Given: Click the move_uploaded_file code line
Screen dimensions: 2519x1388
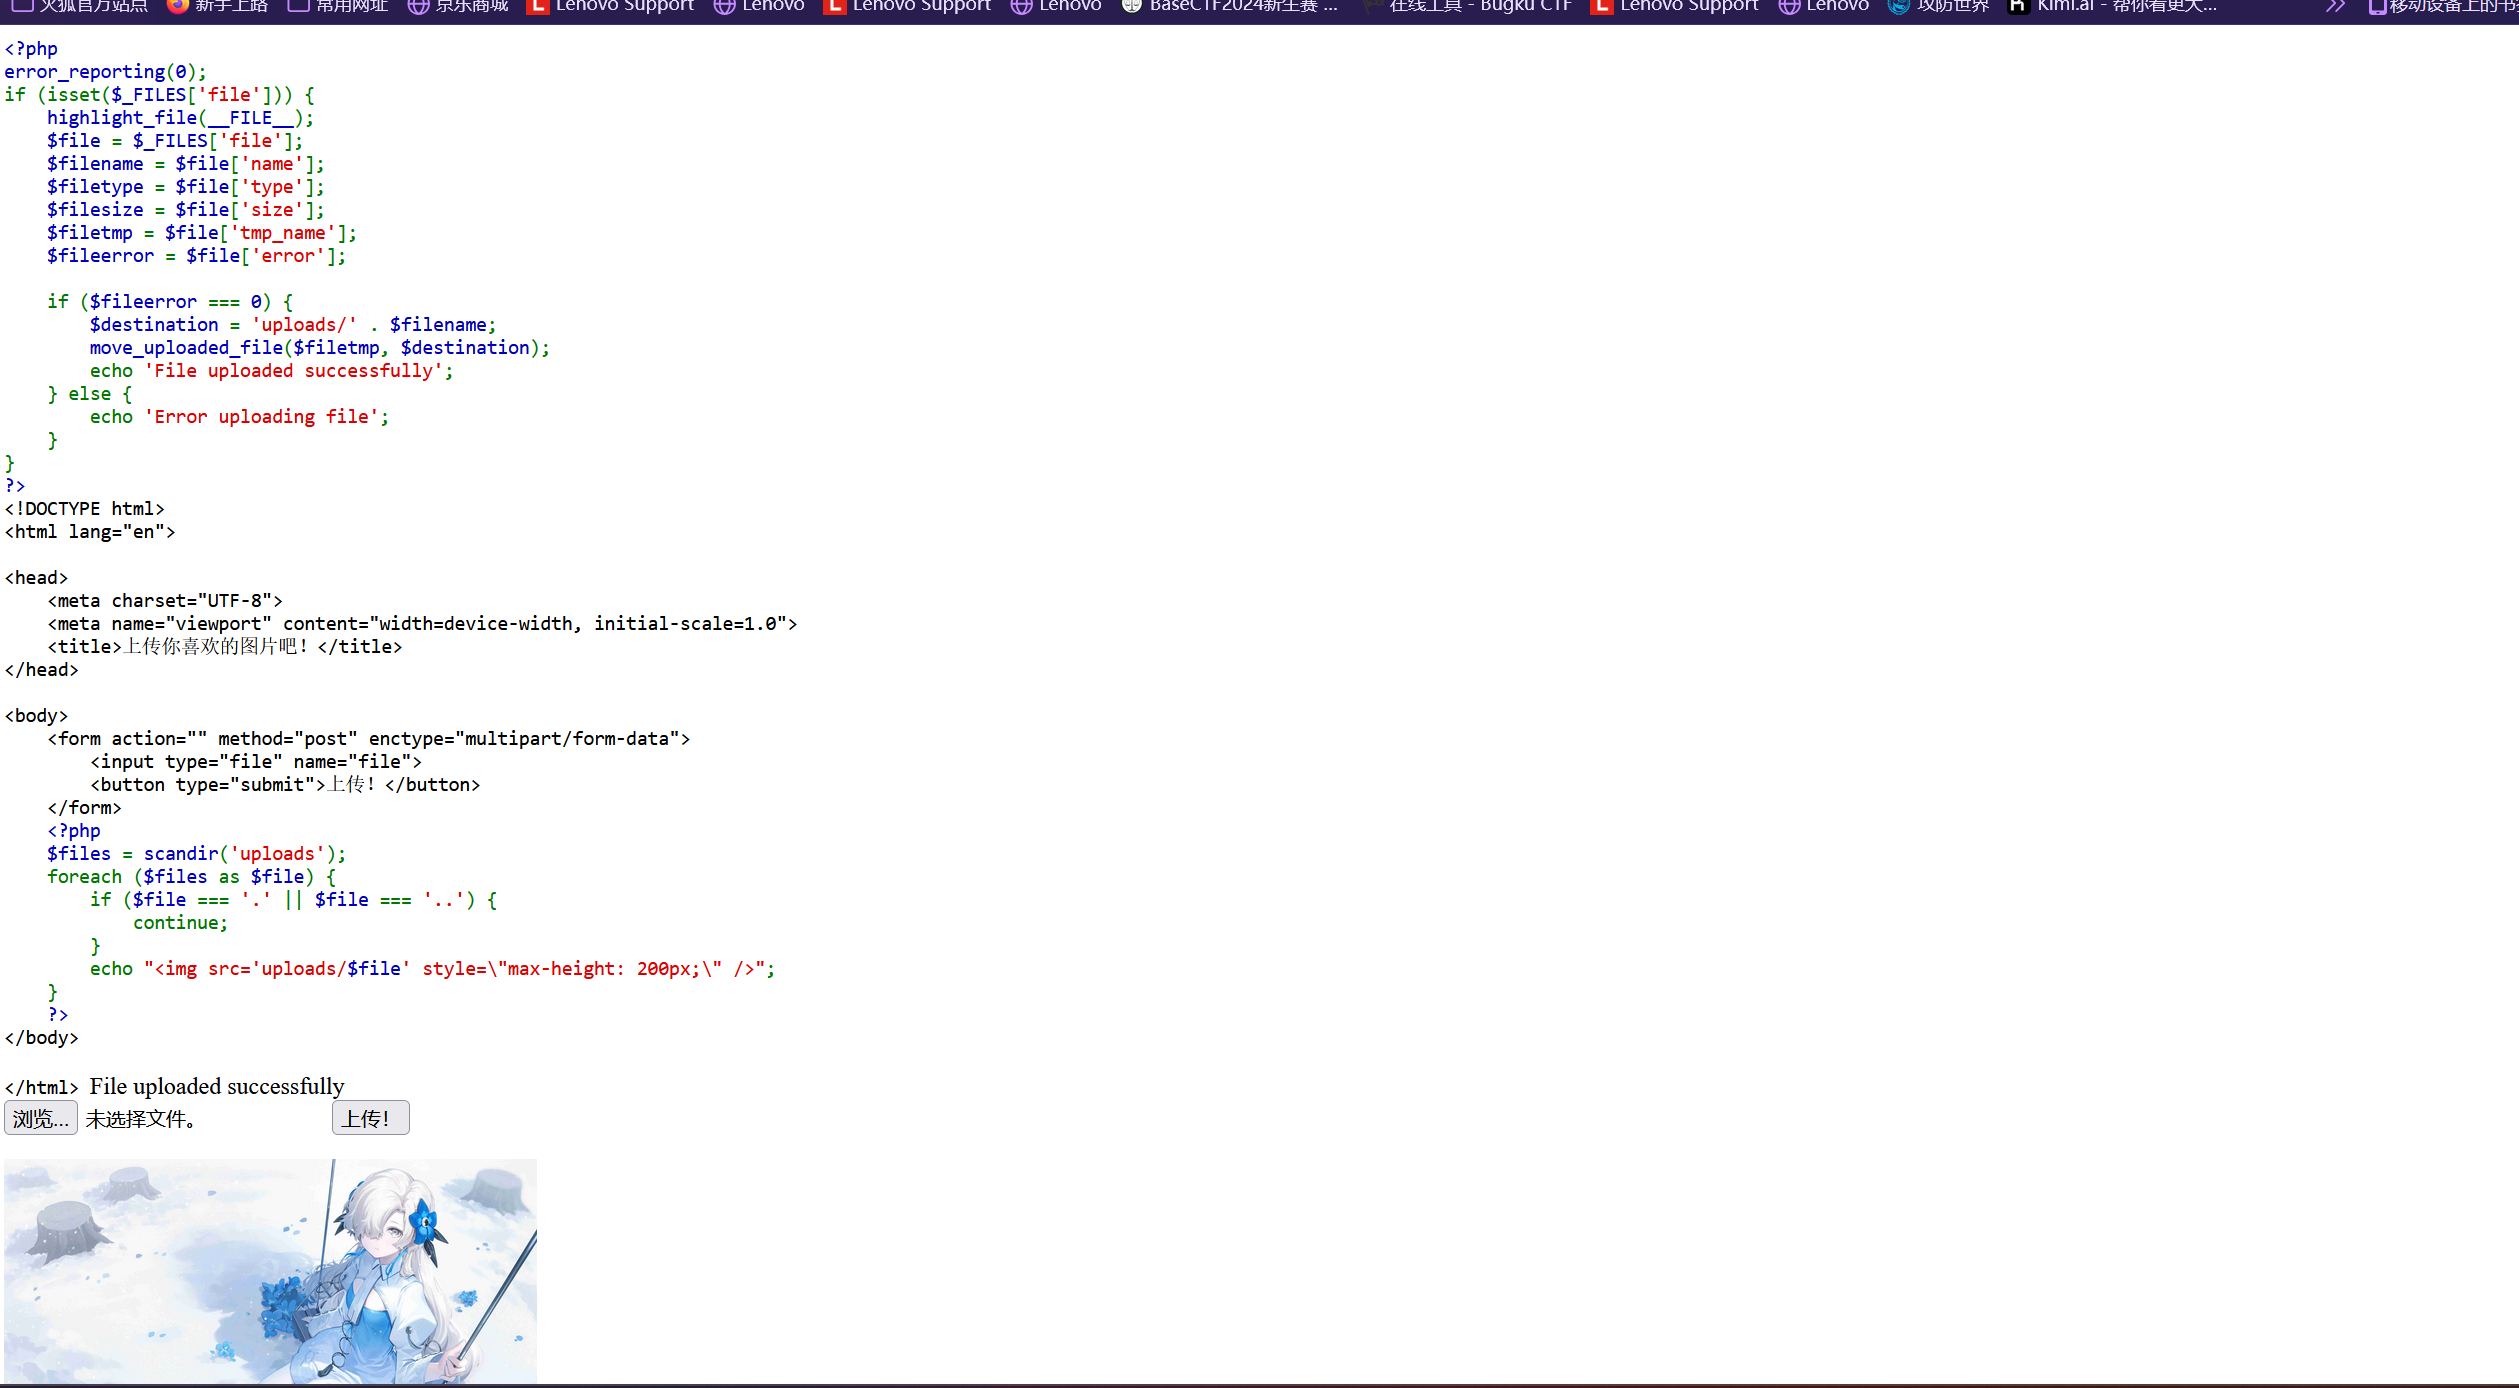Looking at the screenshot, I should pos(320,348).
